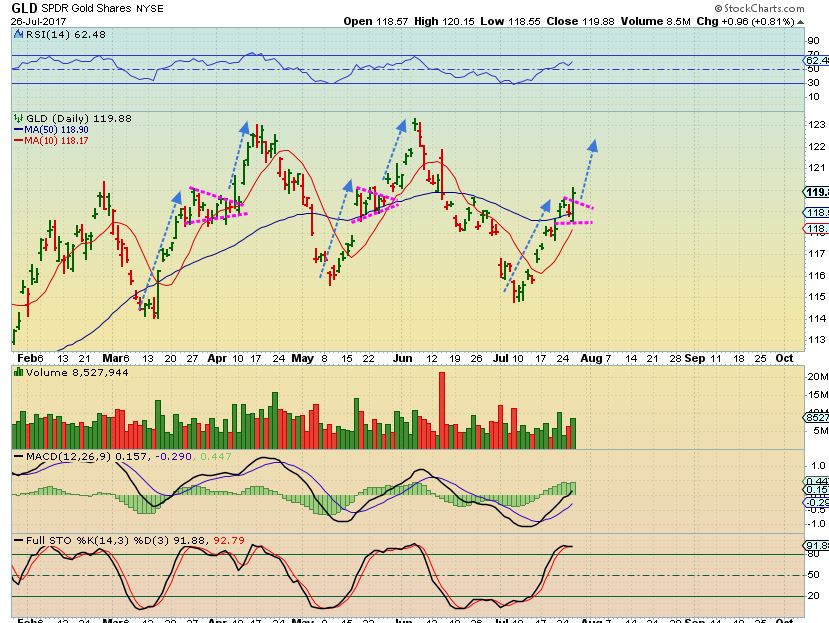829x623 pixels.
Task: Click the header Volume value 8.5M
Action: (x=678, y=22)
